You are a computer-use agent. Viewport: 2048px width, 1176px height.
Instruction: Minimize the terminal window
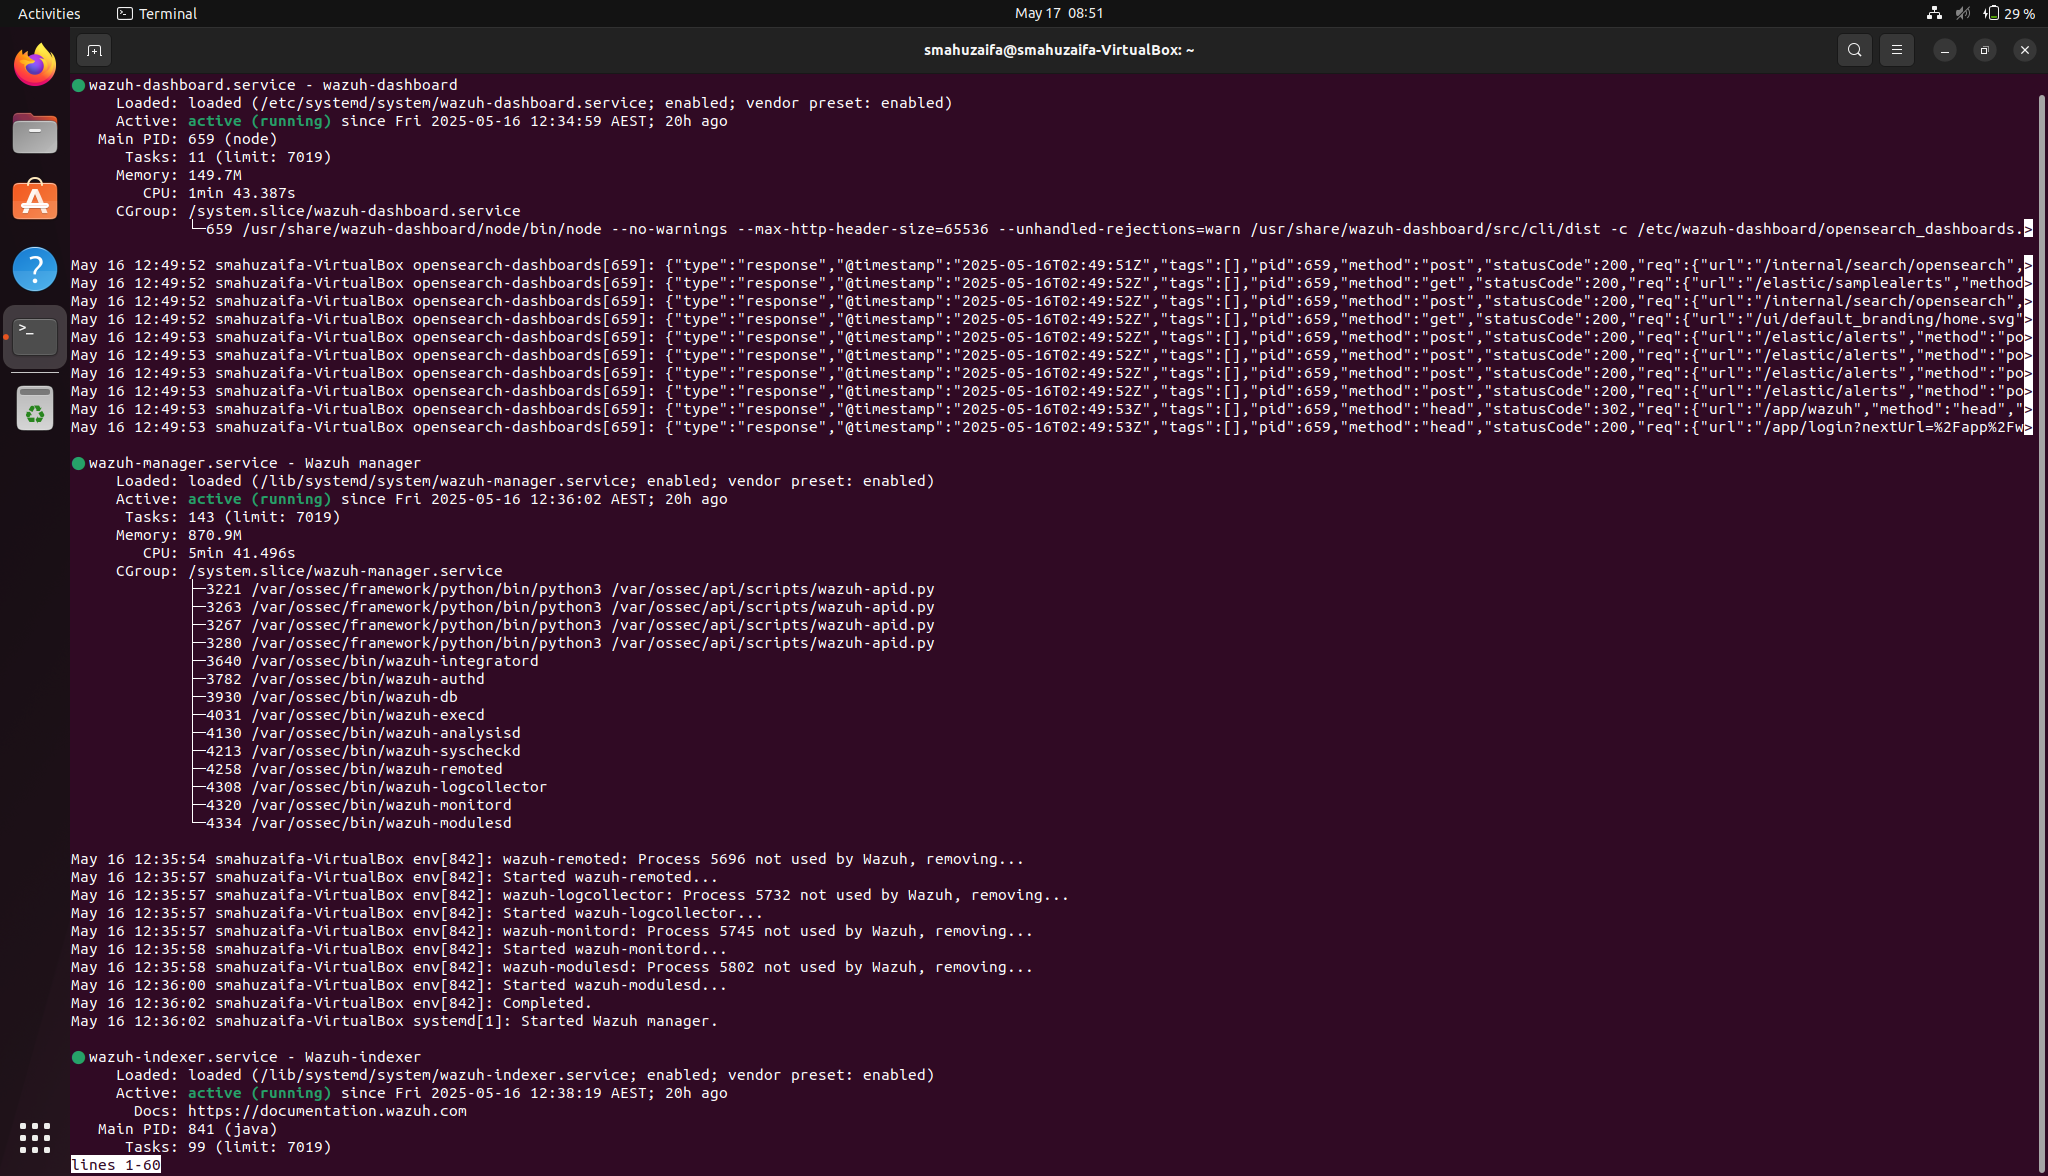[x=1945, y=50]
